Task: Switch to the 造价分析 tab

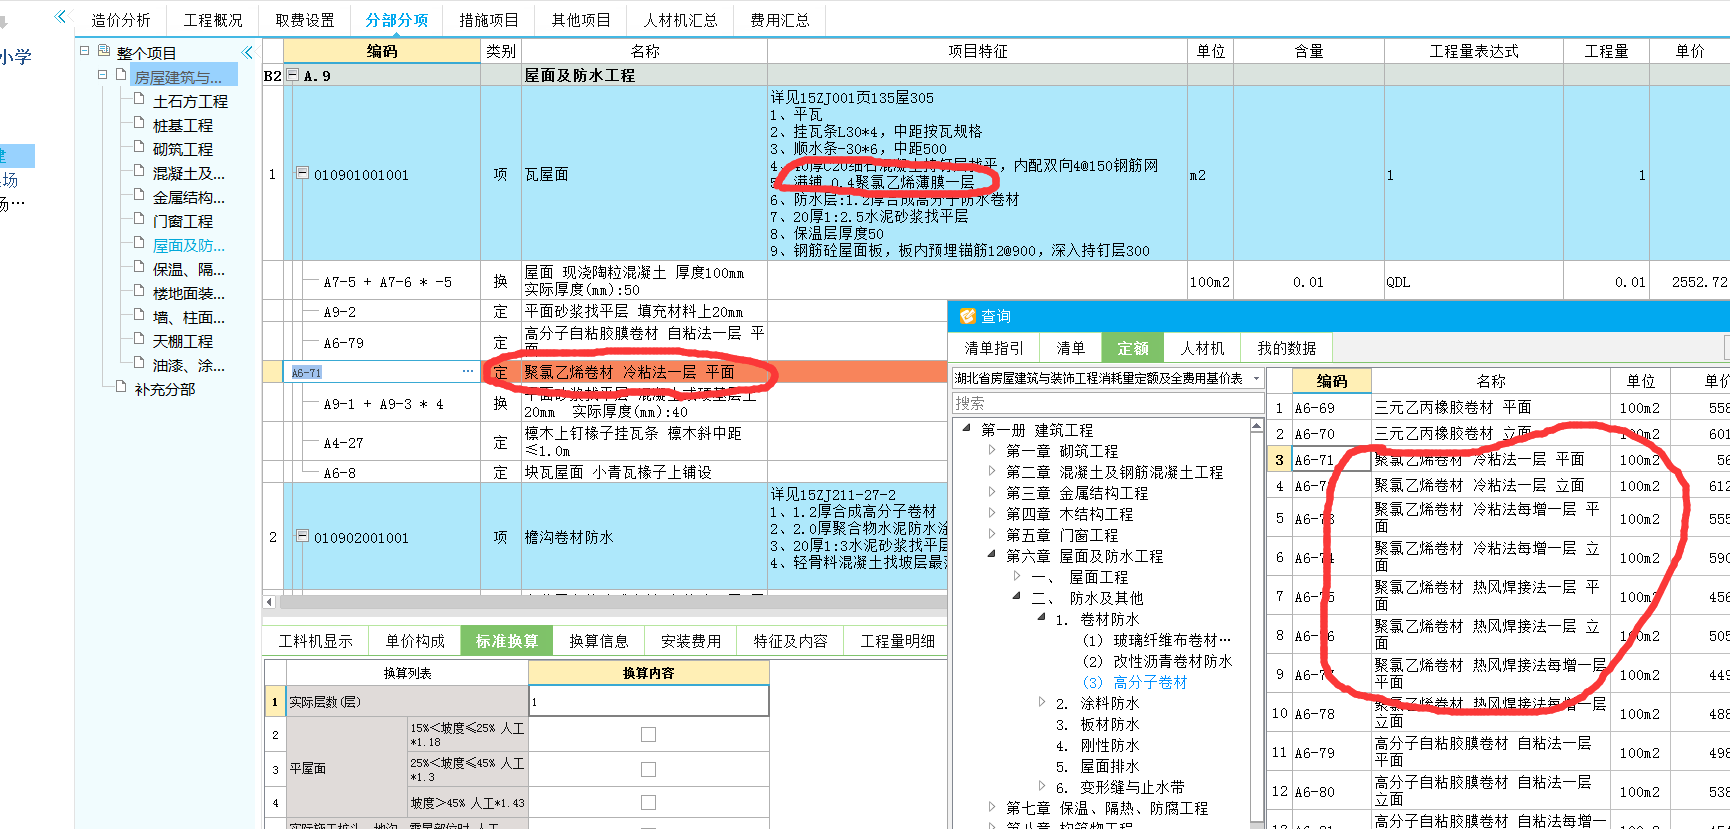Action: coord(121,20)
